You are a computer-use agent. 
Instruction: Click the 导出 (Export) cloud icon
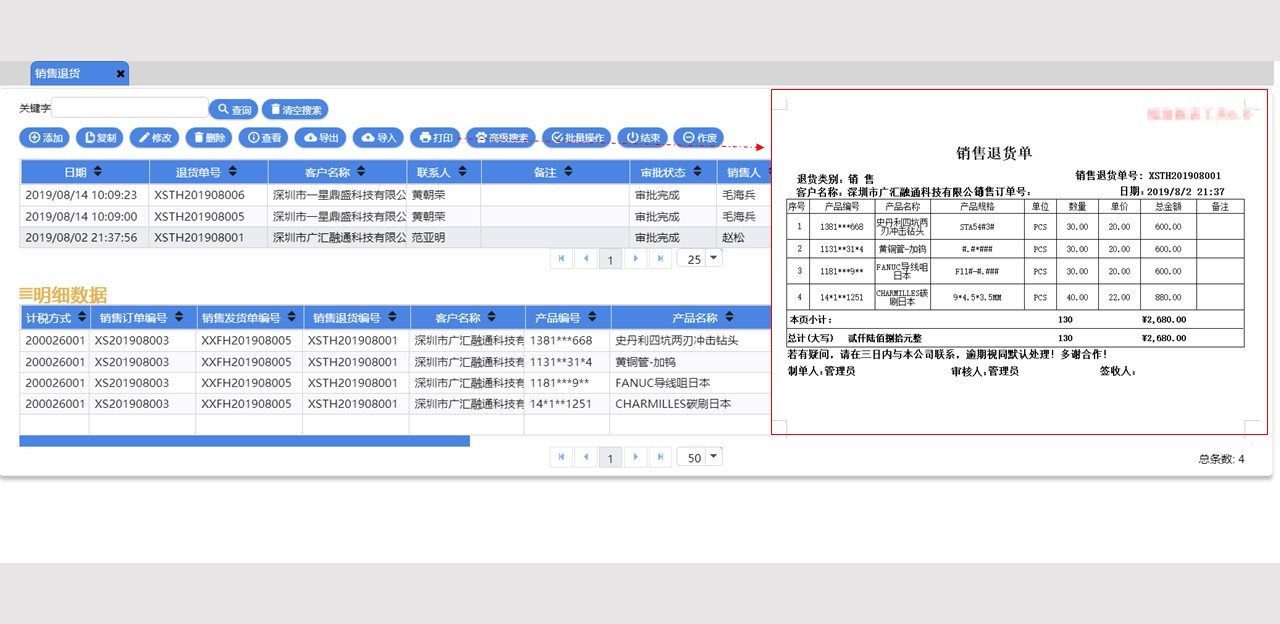[318, 138]
